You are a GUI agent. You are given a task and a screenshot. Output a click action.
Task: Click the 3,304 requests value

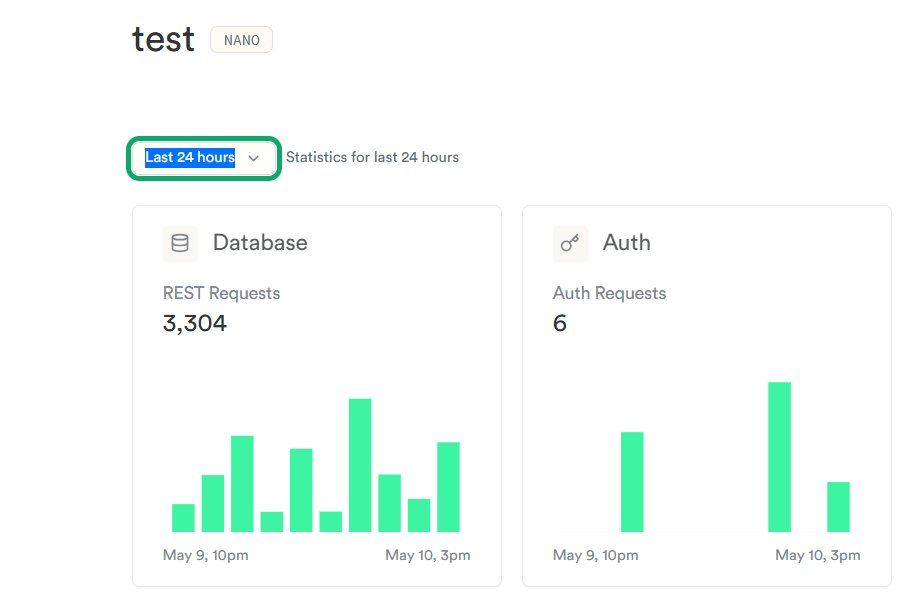[x=194, y=323]
